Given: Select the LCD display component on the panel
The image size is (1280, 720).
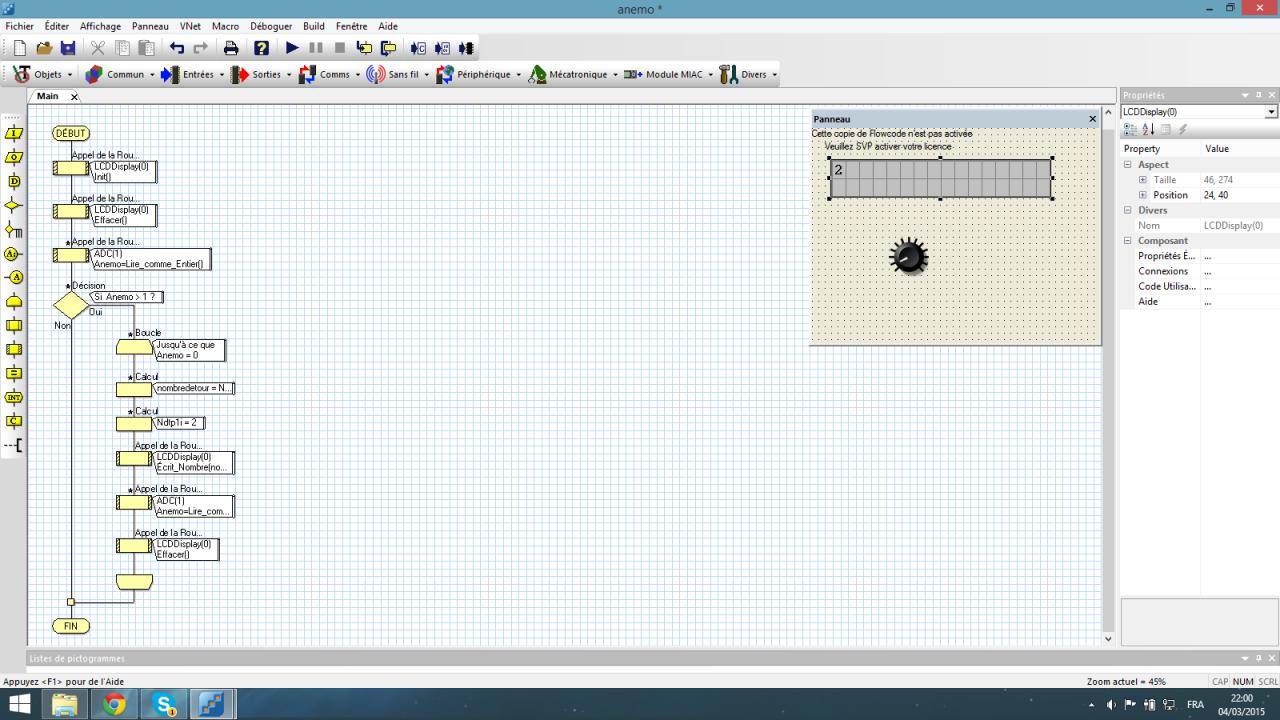Looking at the screenshot, I should pos(941,179).
